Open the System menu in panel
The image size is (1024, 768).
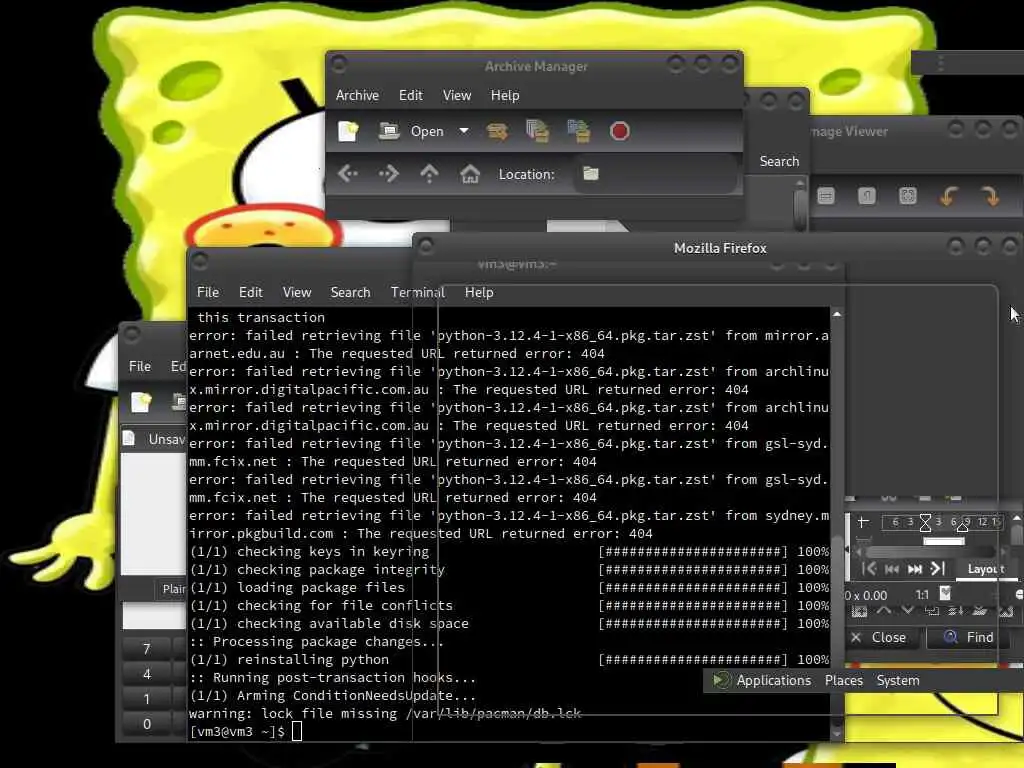pyautogui.click(x=898, y=680)
